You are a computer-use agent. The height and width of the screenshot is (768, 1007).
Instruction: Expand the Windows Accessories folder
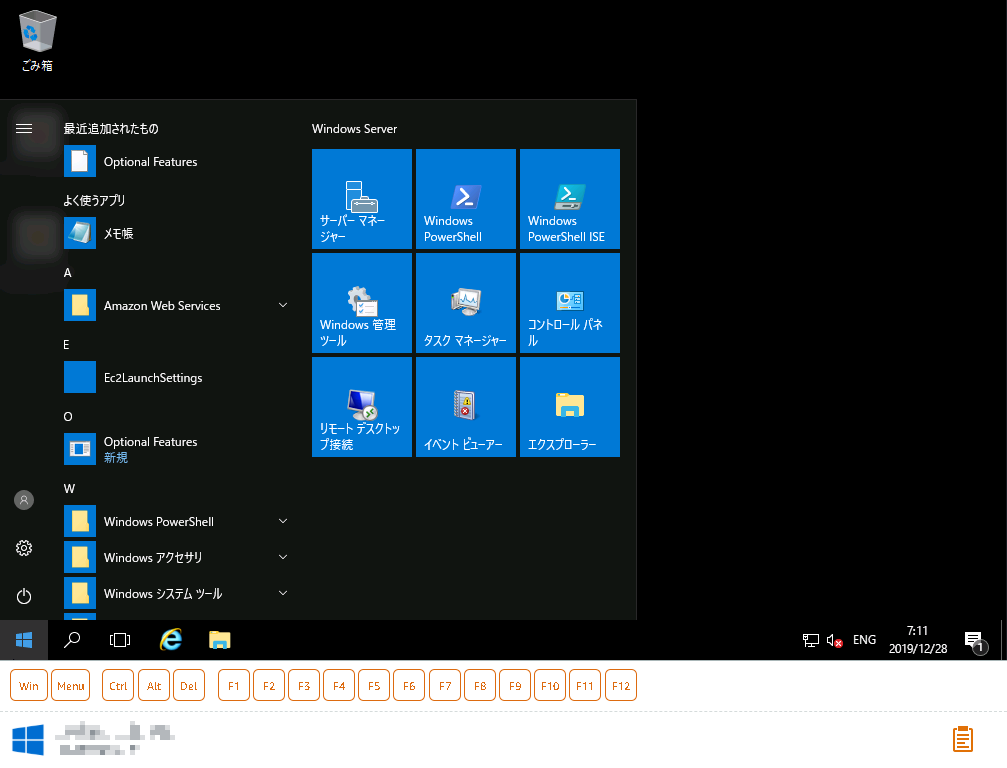pos(176,557)
